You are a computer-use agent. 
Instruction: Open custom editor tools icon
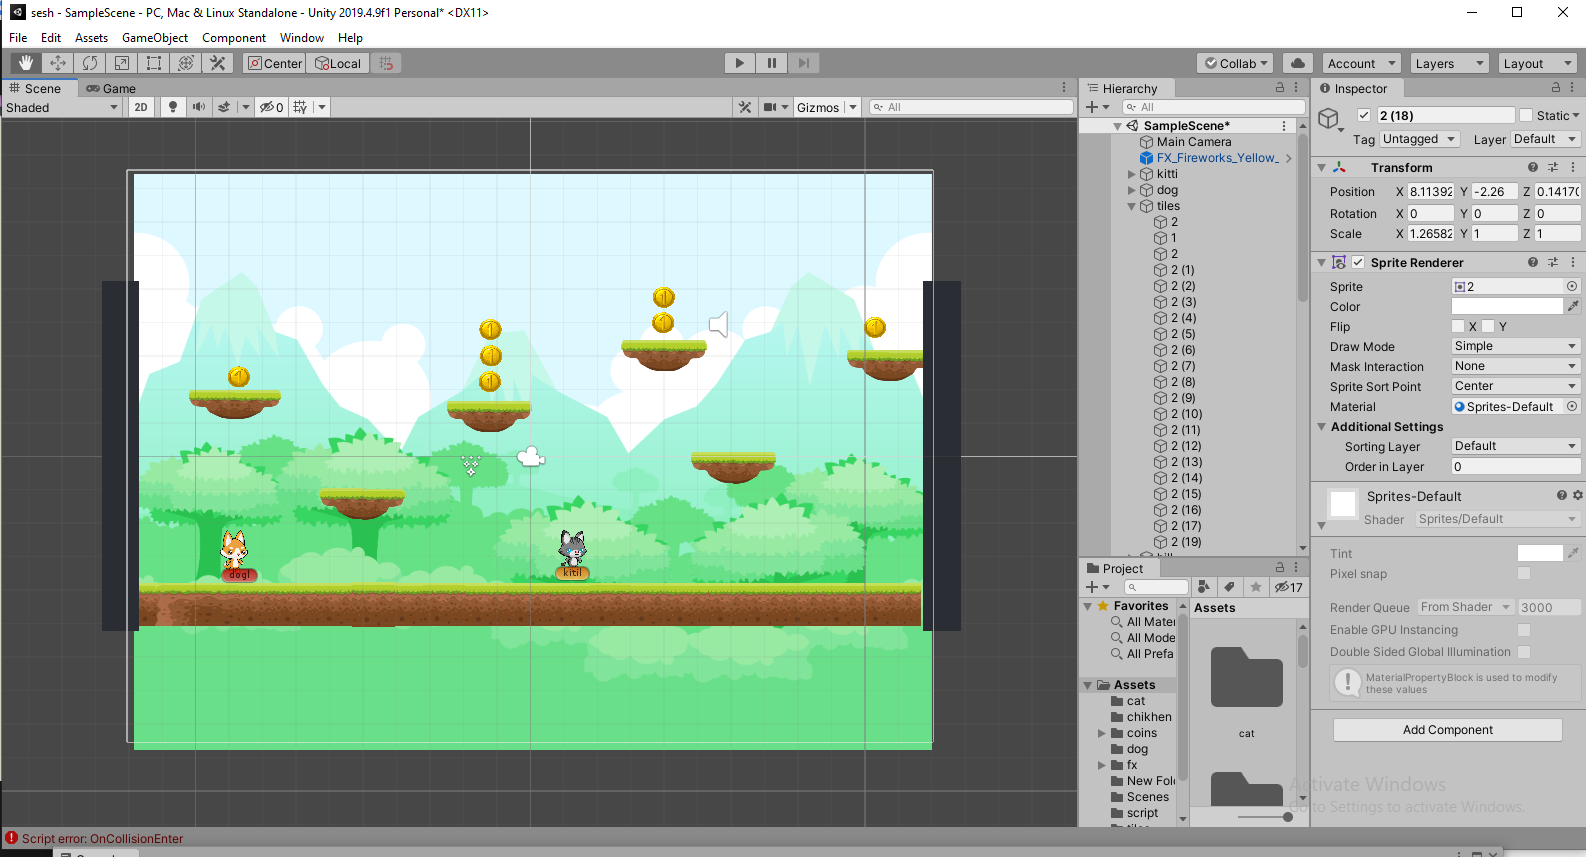pyautogui.click(x=218, y=63)
